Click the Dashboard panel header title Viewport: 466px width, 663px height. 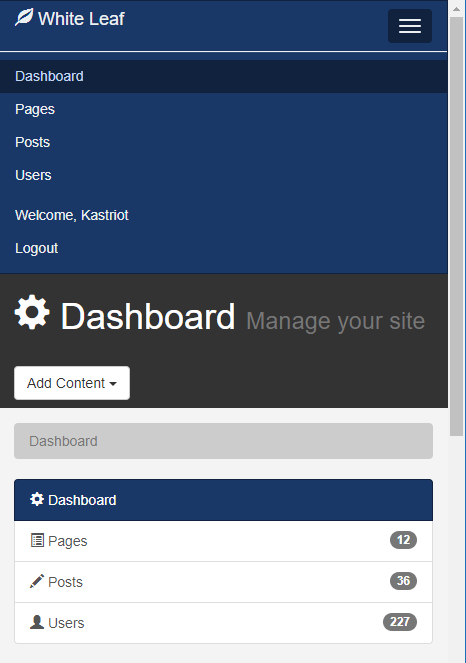(x=82, y=500)
